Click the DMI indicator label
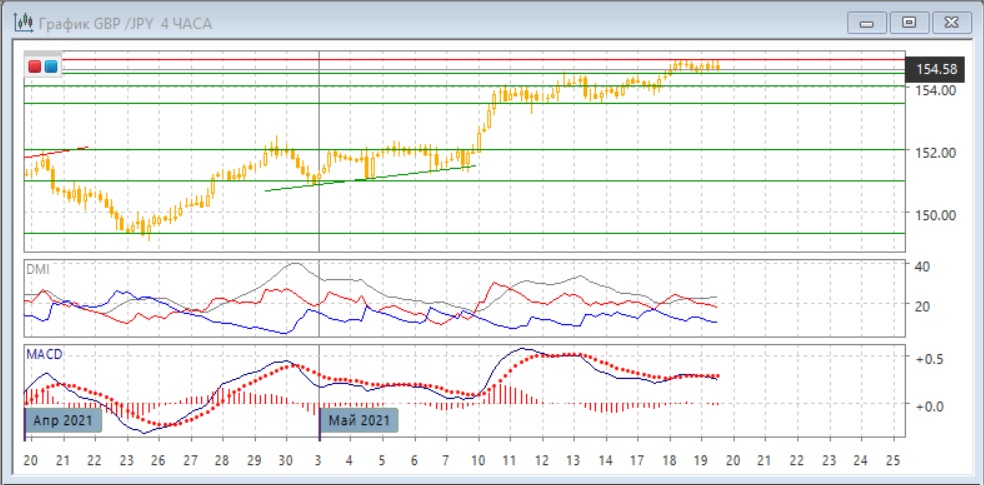 tap(37, 270)
